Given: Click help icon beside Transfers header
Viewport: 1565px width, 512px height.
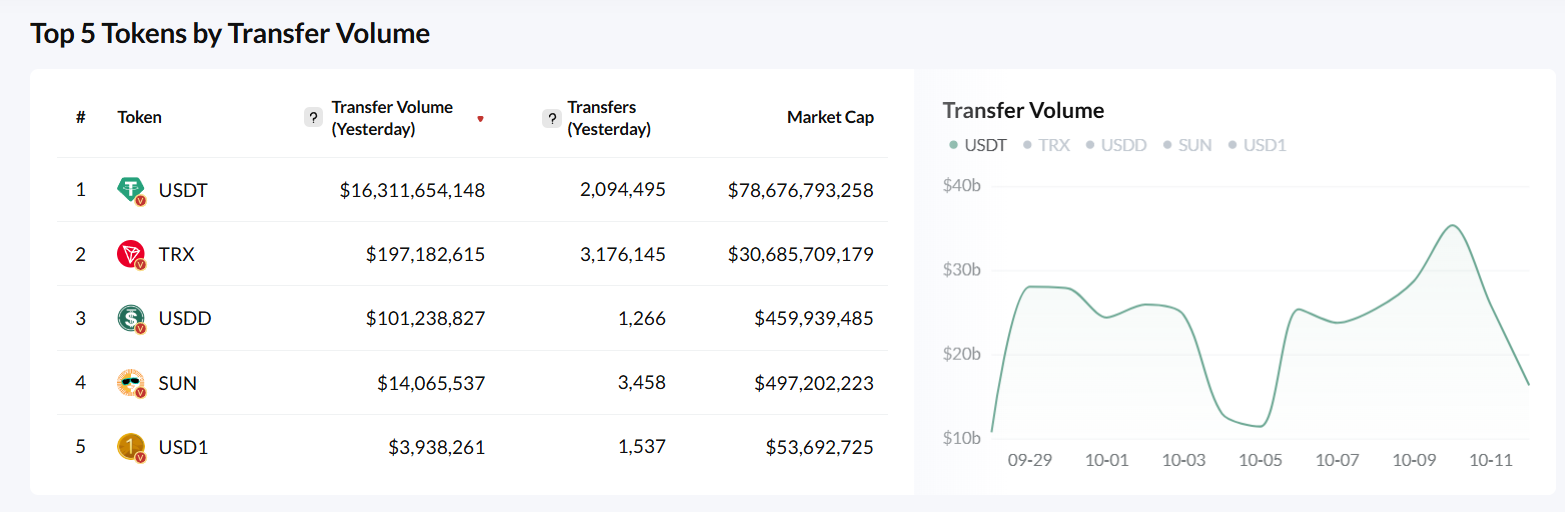Looking at the screenshot, I should pyautogui.click(x=551, y=118).
